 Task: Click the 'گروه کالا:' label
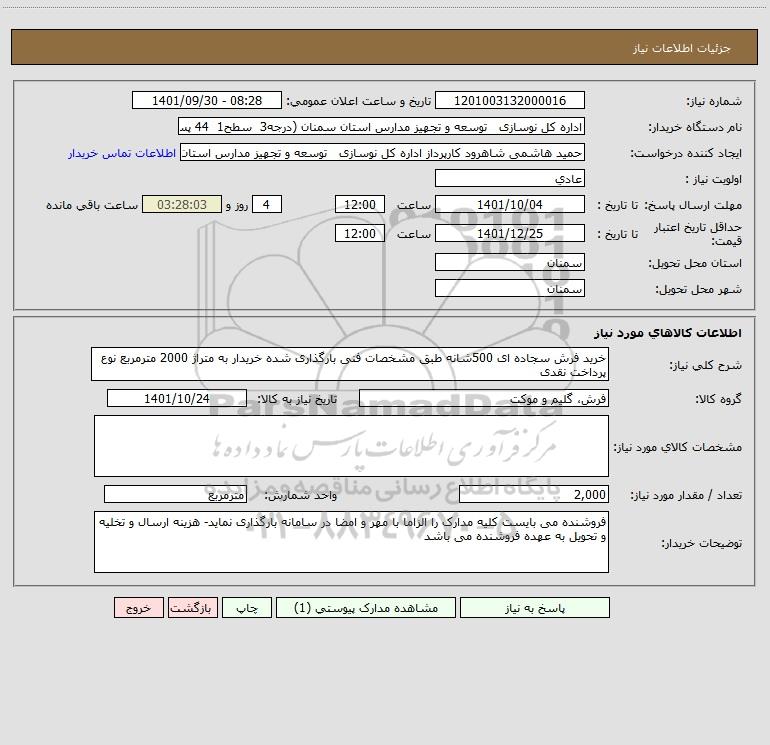point(718,399)
